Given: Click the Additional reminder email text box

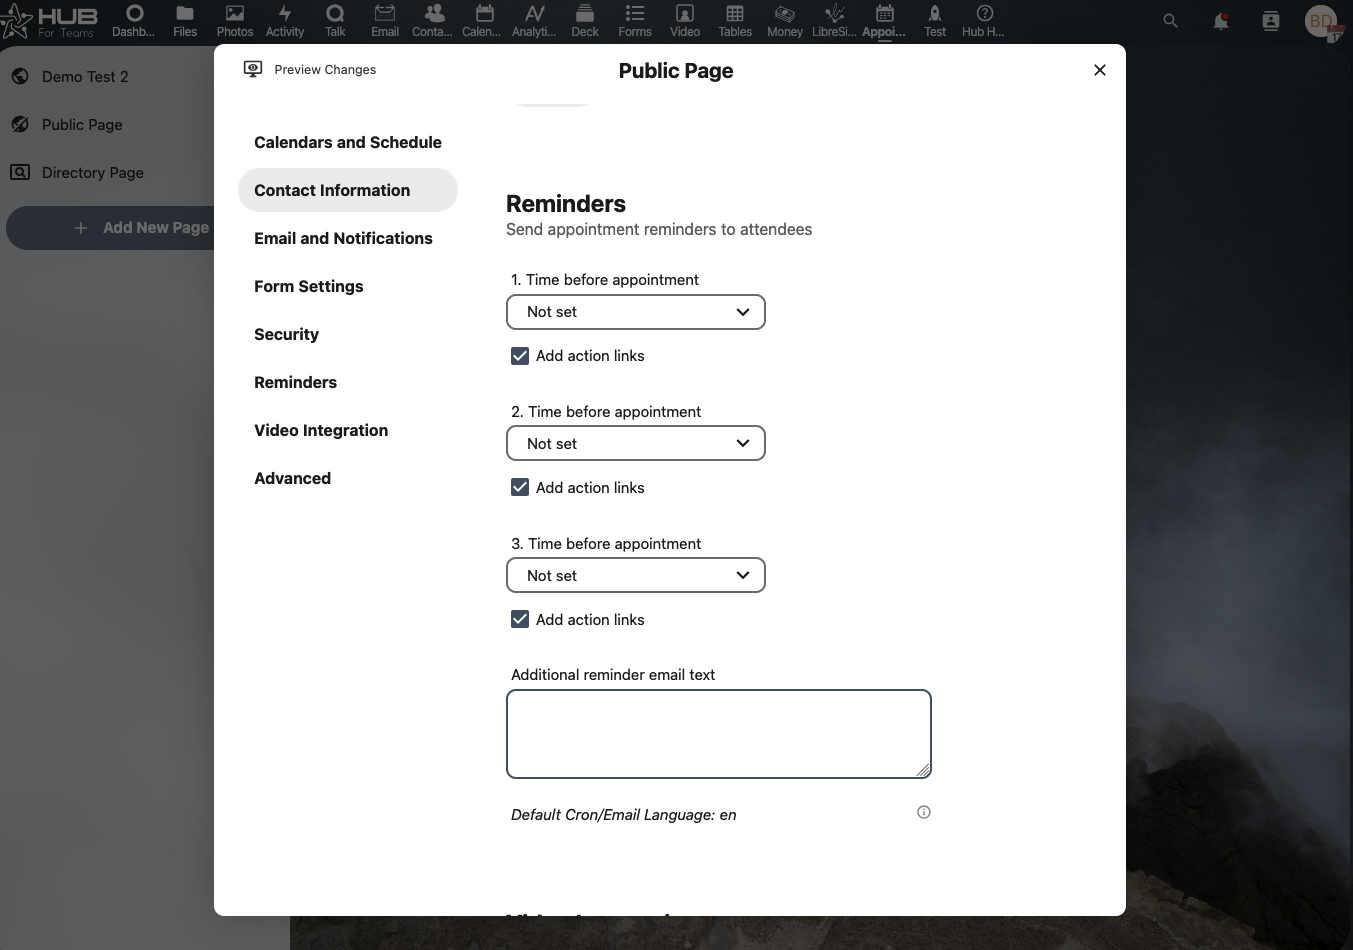Looking at the screenshot, I should [x=719, y=734].
